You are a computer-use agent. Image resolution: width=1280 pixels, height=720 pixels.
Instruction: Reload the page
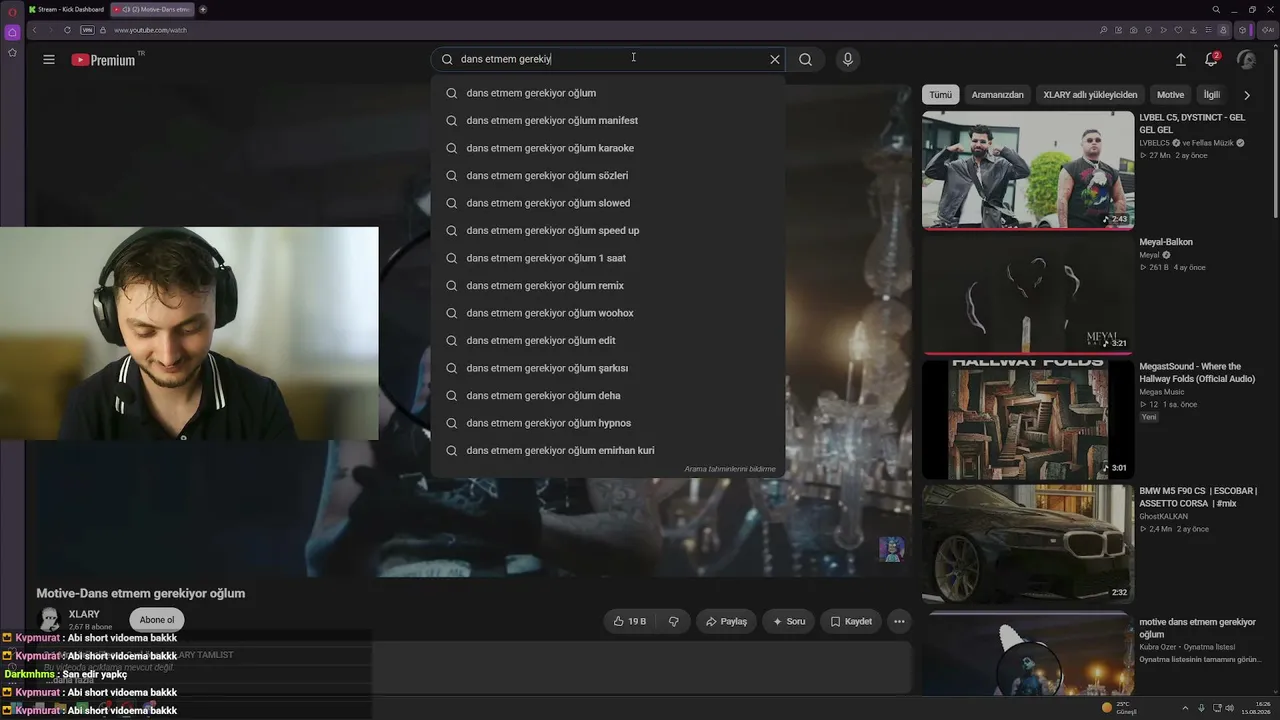[x=67, y=30]
